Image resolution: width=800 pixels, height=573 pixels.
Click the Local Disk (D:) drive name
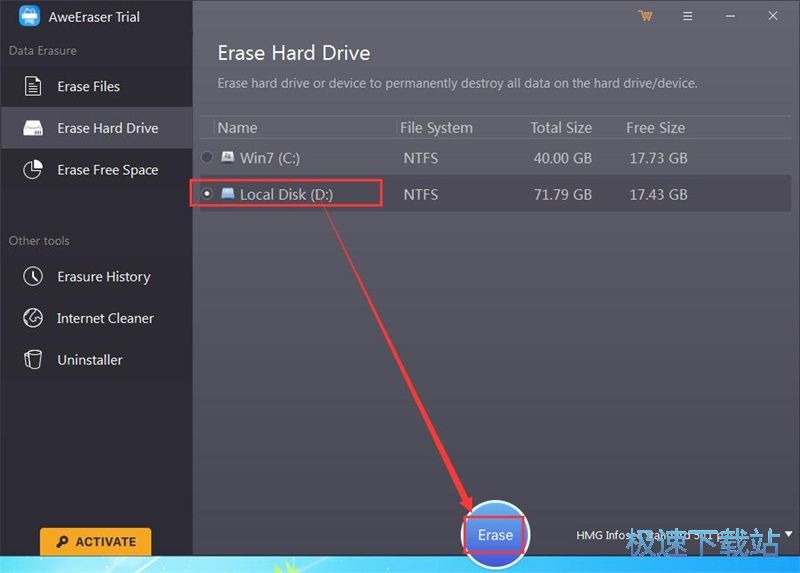(286, 194)
